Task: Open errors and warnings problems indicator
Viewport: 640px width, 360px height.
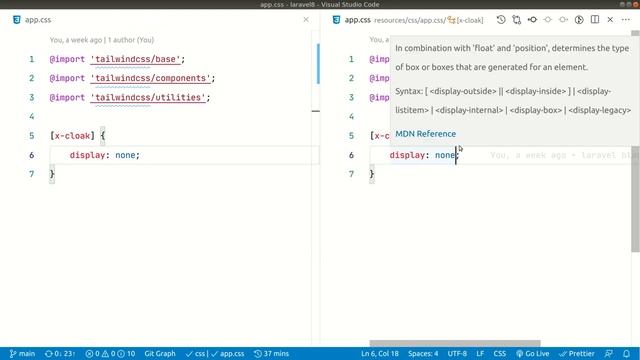Action: point(110,353)
